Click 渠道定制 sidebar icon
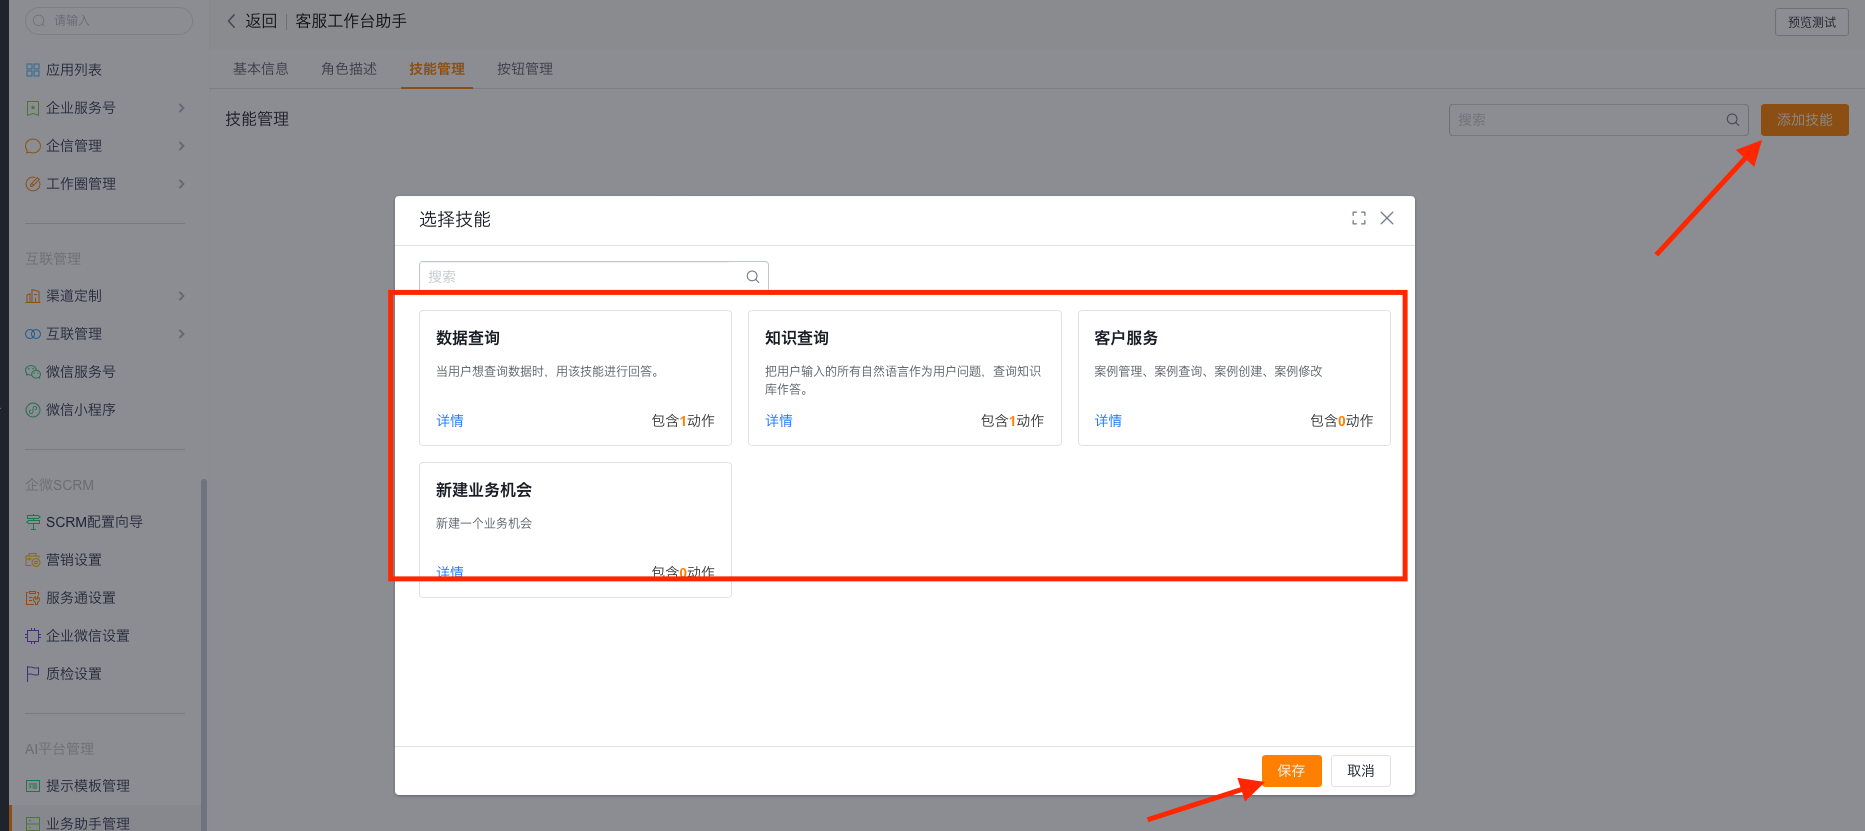The width and height of the screenshot is (1865, 831). (x=33, y=296)
